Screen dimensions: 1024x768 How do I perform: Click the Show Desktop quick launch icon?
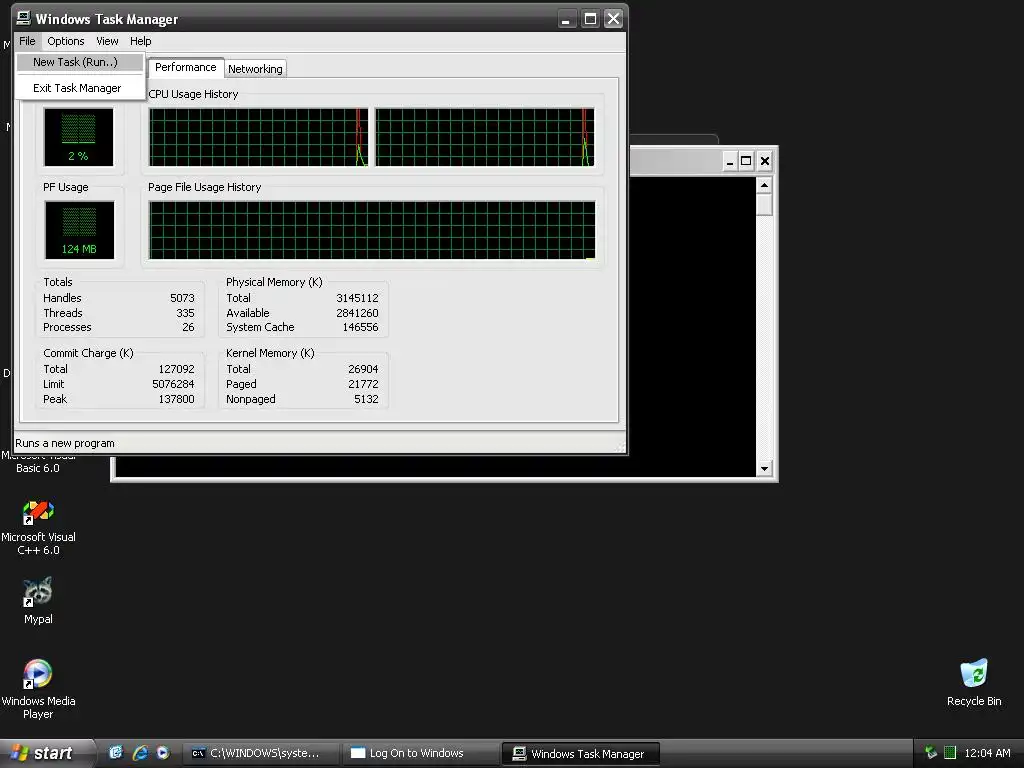(x=116, y=753)
